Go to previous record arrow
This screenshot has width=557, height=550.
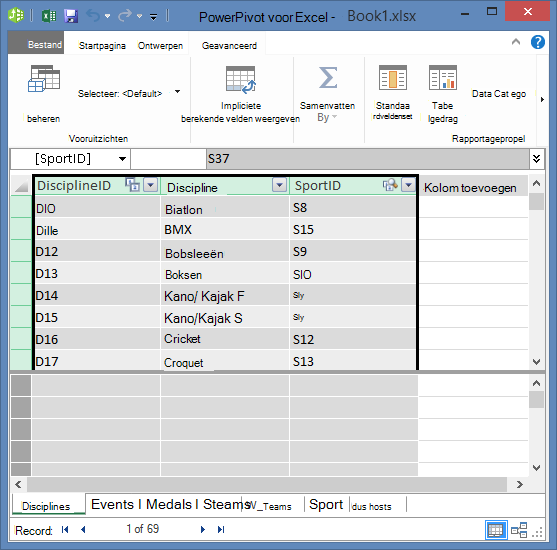pyautogui.click(x=83, y=529)
